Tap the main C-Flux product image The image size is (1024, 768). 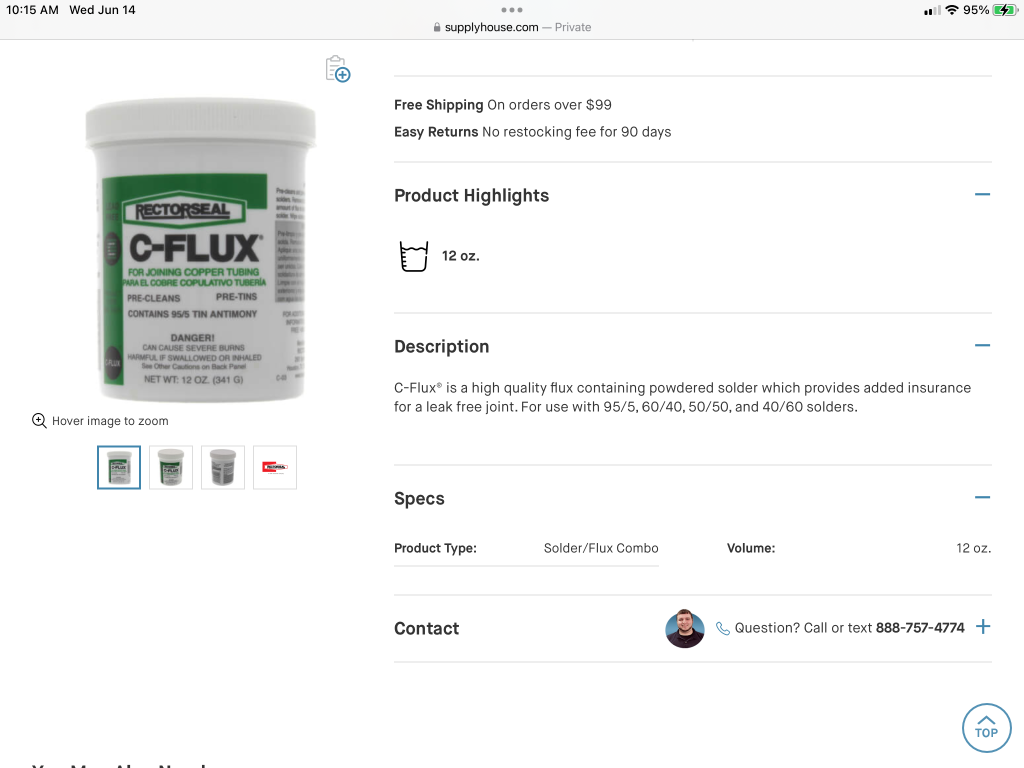(x=200, y=250)
